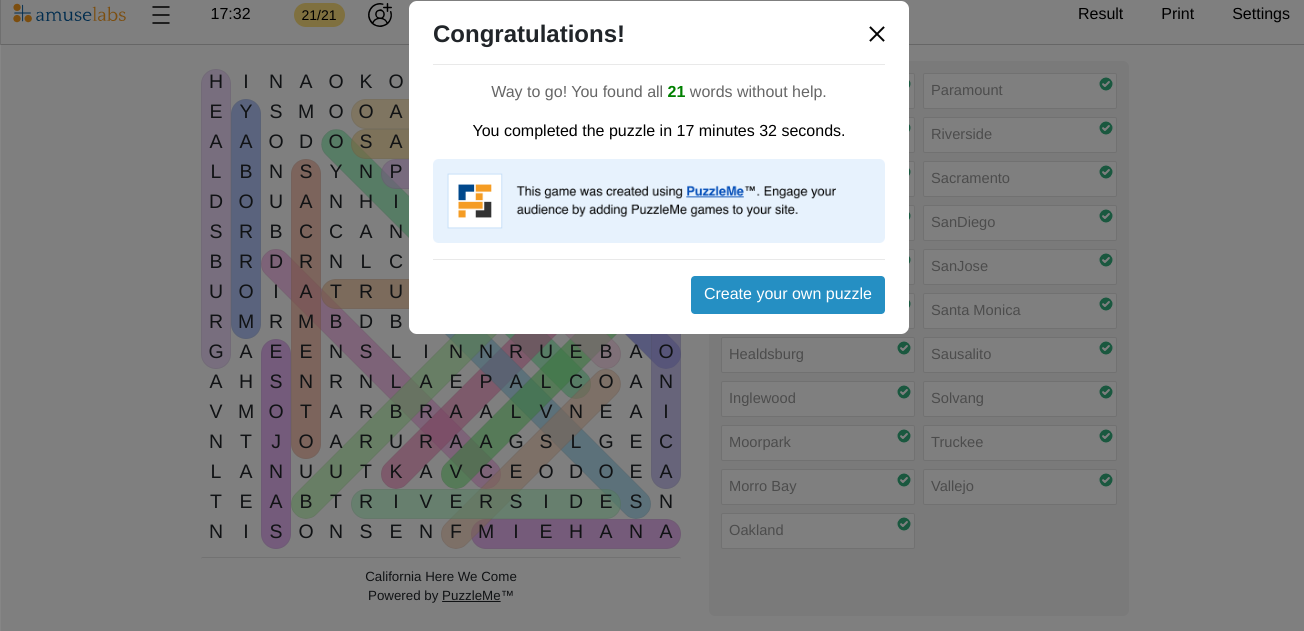Click the 21/21 words found counter
This screenshot has width=1304, height=631.
coord(319,15)
